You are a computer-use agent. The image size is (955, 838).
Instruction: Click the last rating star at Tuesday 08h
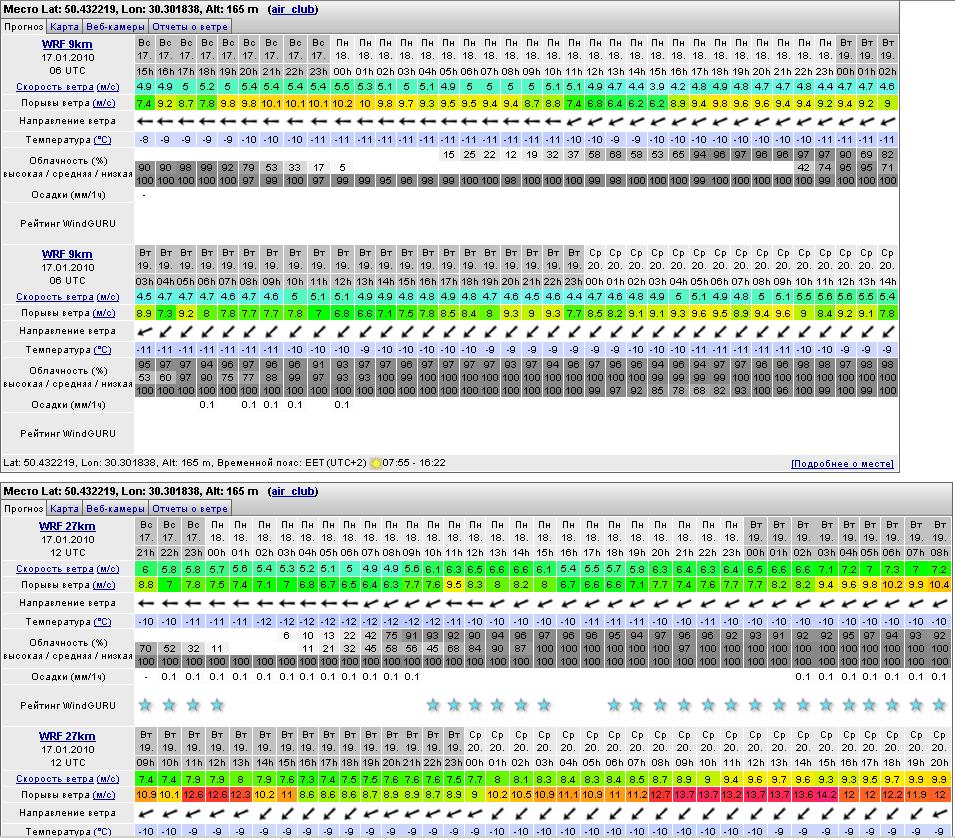[939, 705]
